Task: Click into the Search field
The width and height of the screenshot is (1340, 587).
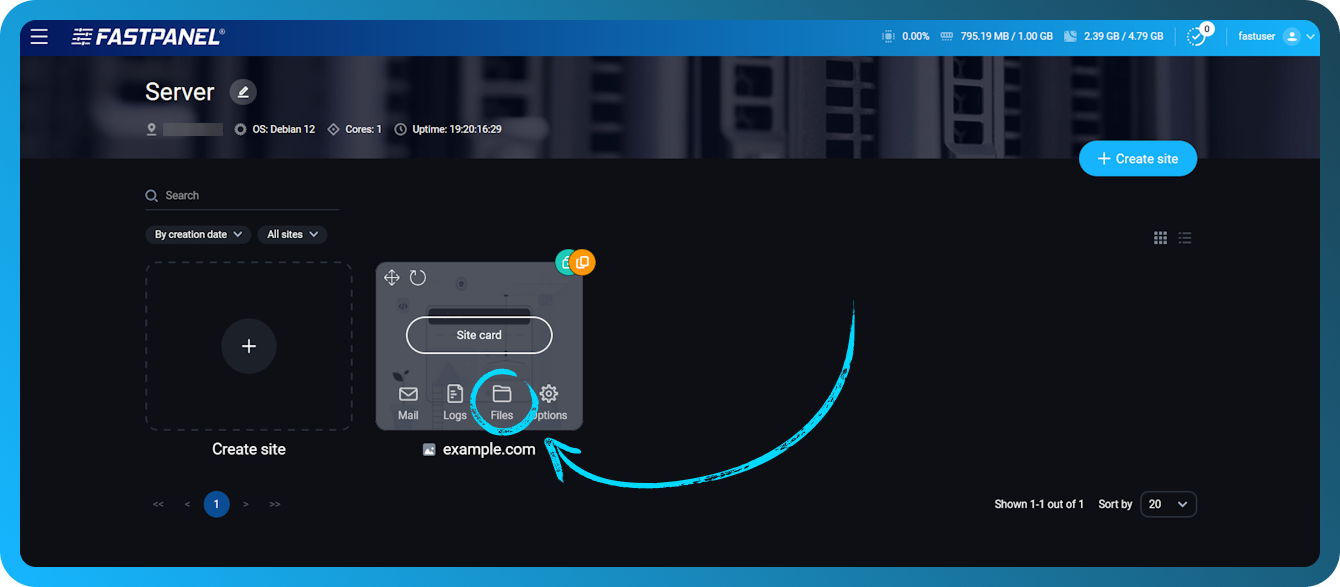Action: (240, 195)
